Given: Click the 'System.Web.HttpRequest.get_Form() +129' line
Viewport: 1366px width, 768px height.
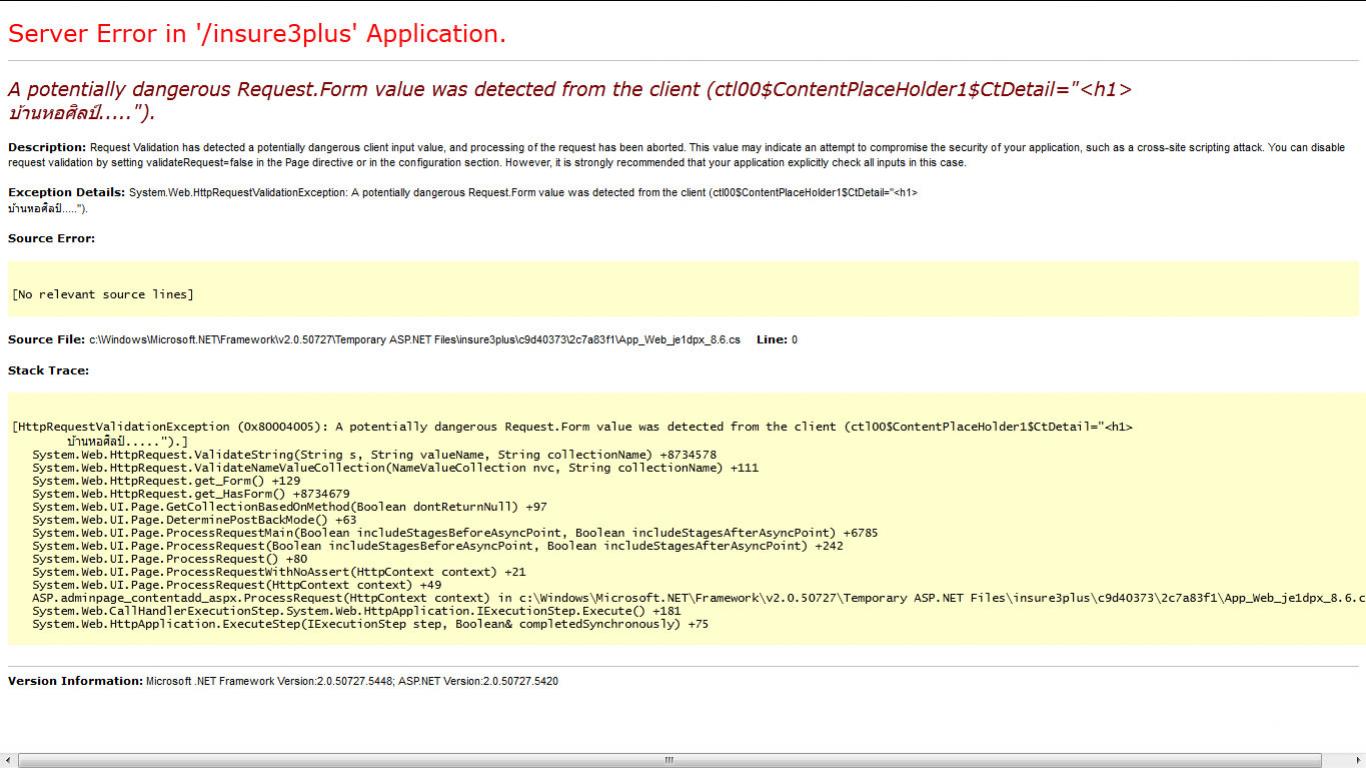Looking at the screenshot, I should click(166, 480).
